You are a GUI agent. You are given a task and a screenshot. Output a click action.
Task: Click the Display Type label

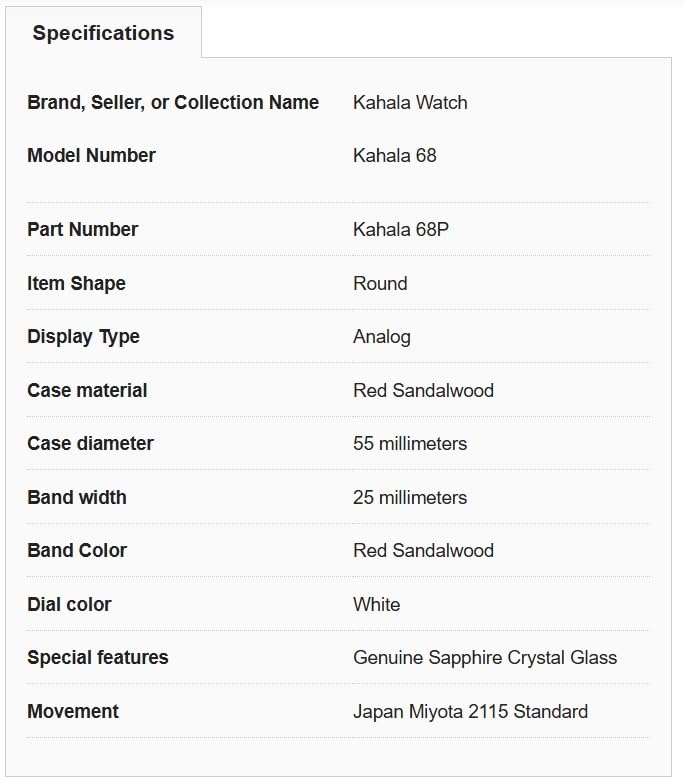point(83,336)
